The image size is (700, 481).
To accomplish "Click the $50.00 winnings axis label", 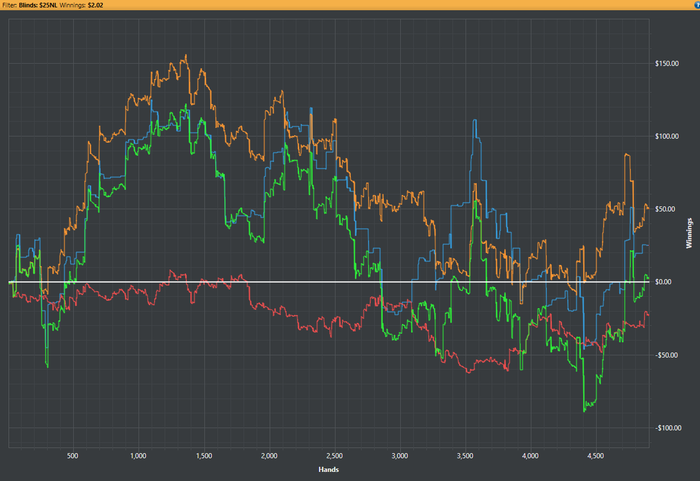I will click(x=665, y=209).
